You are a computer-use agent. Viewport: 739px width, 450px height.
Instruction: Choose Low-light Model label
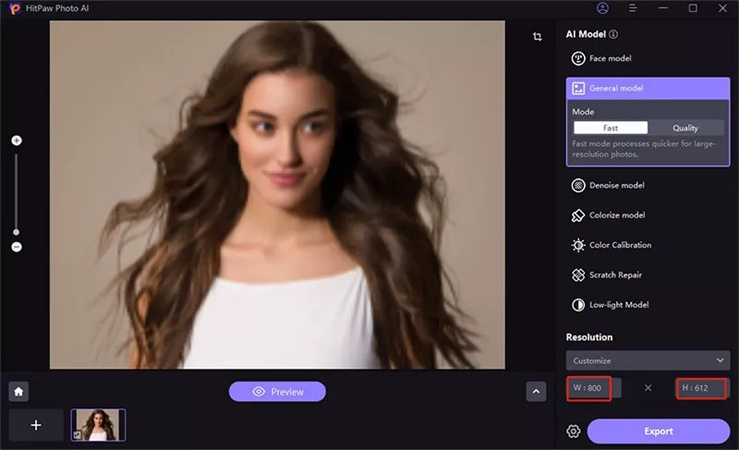click(x=619, y=305)
